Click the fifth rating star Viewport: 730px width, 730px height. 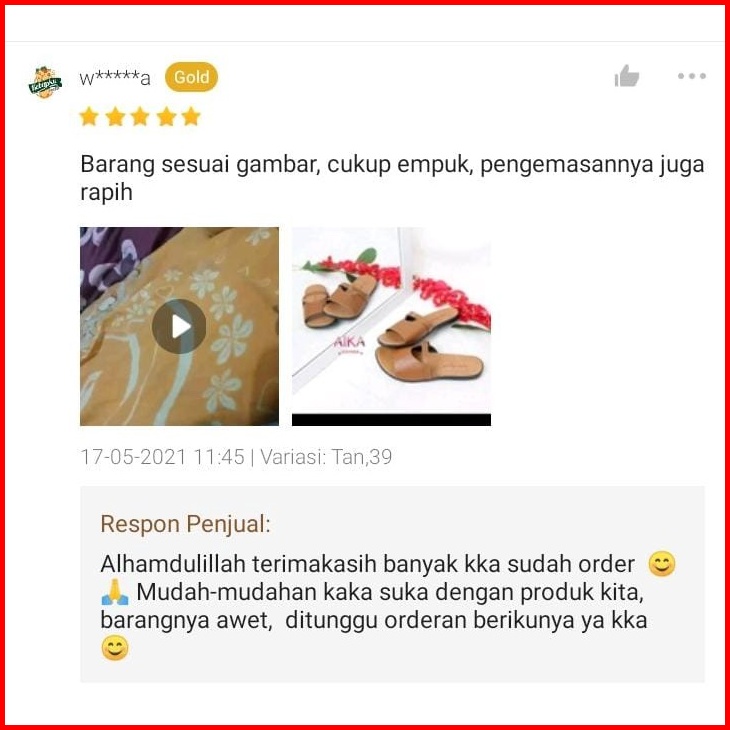click(x=190, y=116)
